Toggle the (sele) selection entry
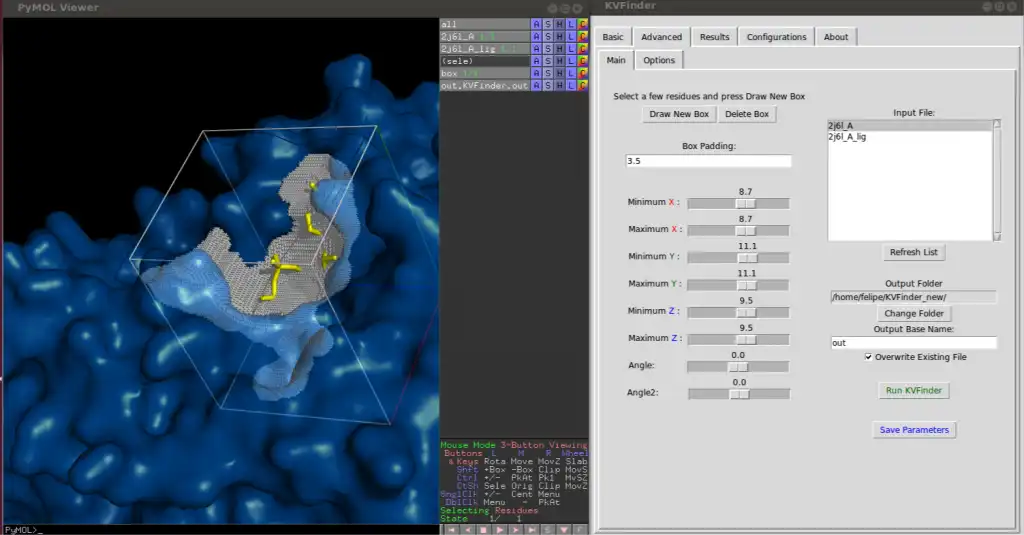The image size is (1024, 535). (x=485, y=61)
